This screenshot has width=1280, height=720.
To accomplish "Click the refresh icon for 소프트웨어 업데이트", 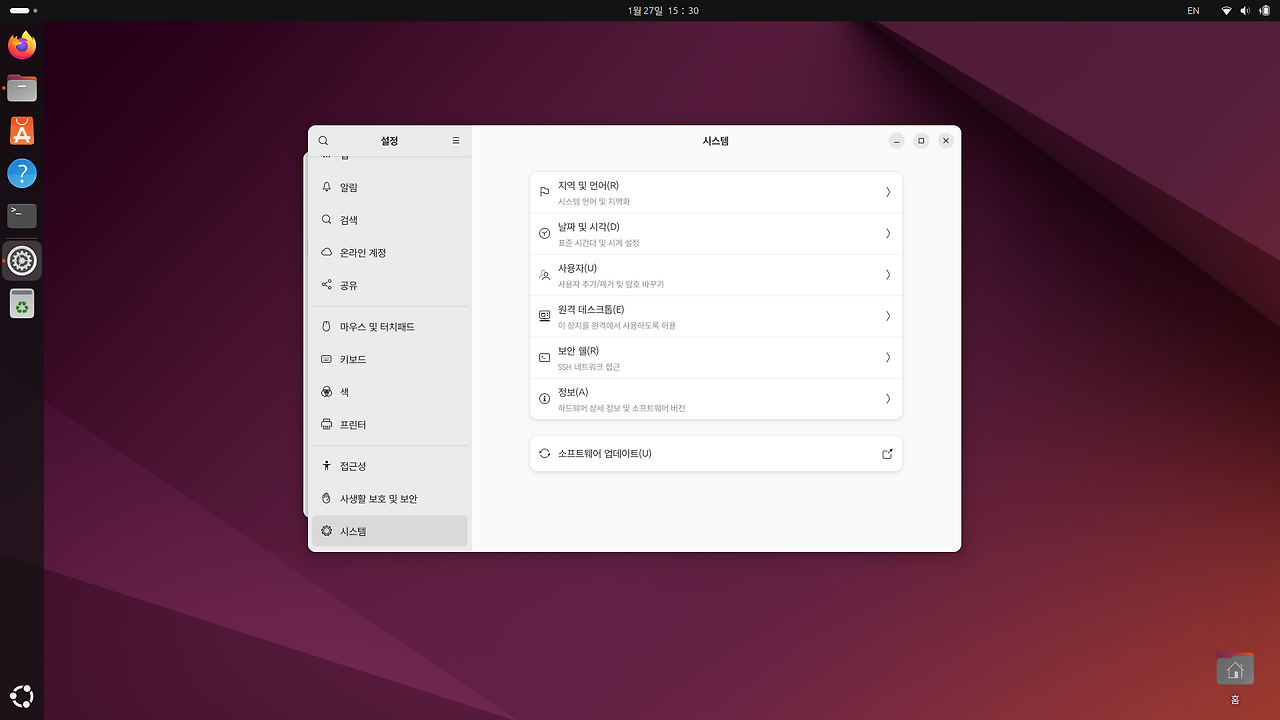I will coord(544,453).
